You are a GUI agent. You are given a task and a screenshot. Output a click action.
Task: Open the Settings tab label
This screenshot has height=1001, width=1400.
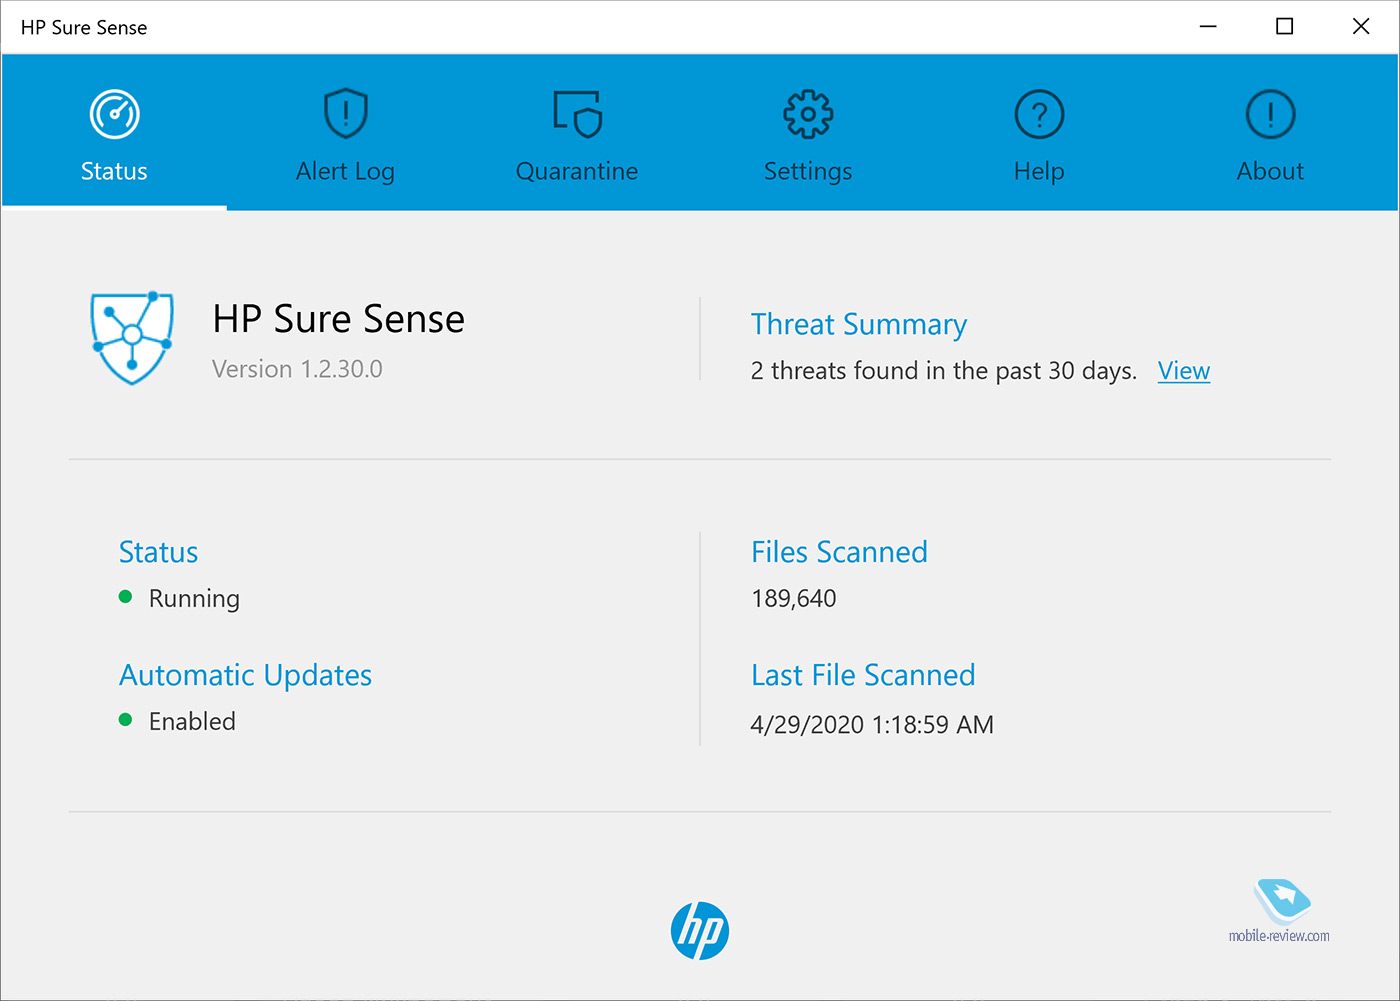808,172
